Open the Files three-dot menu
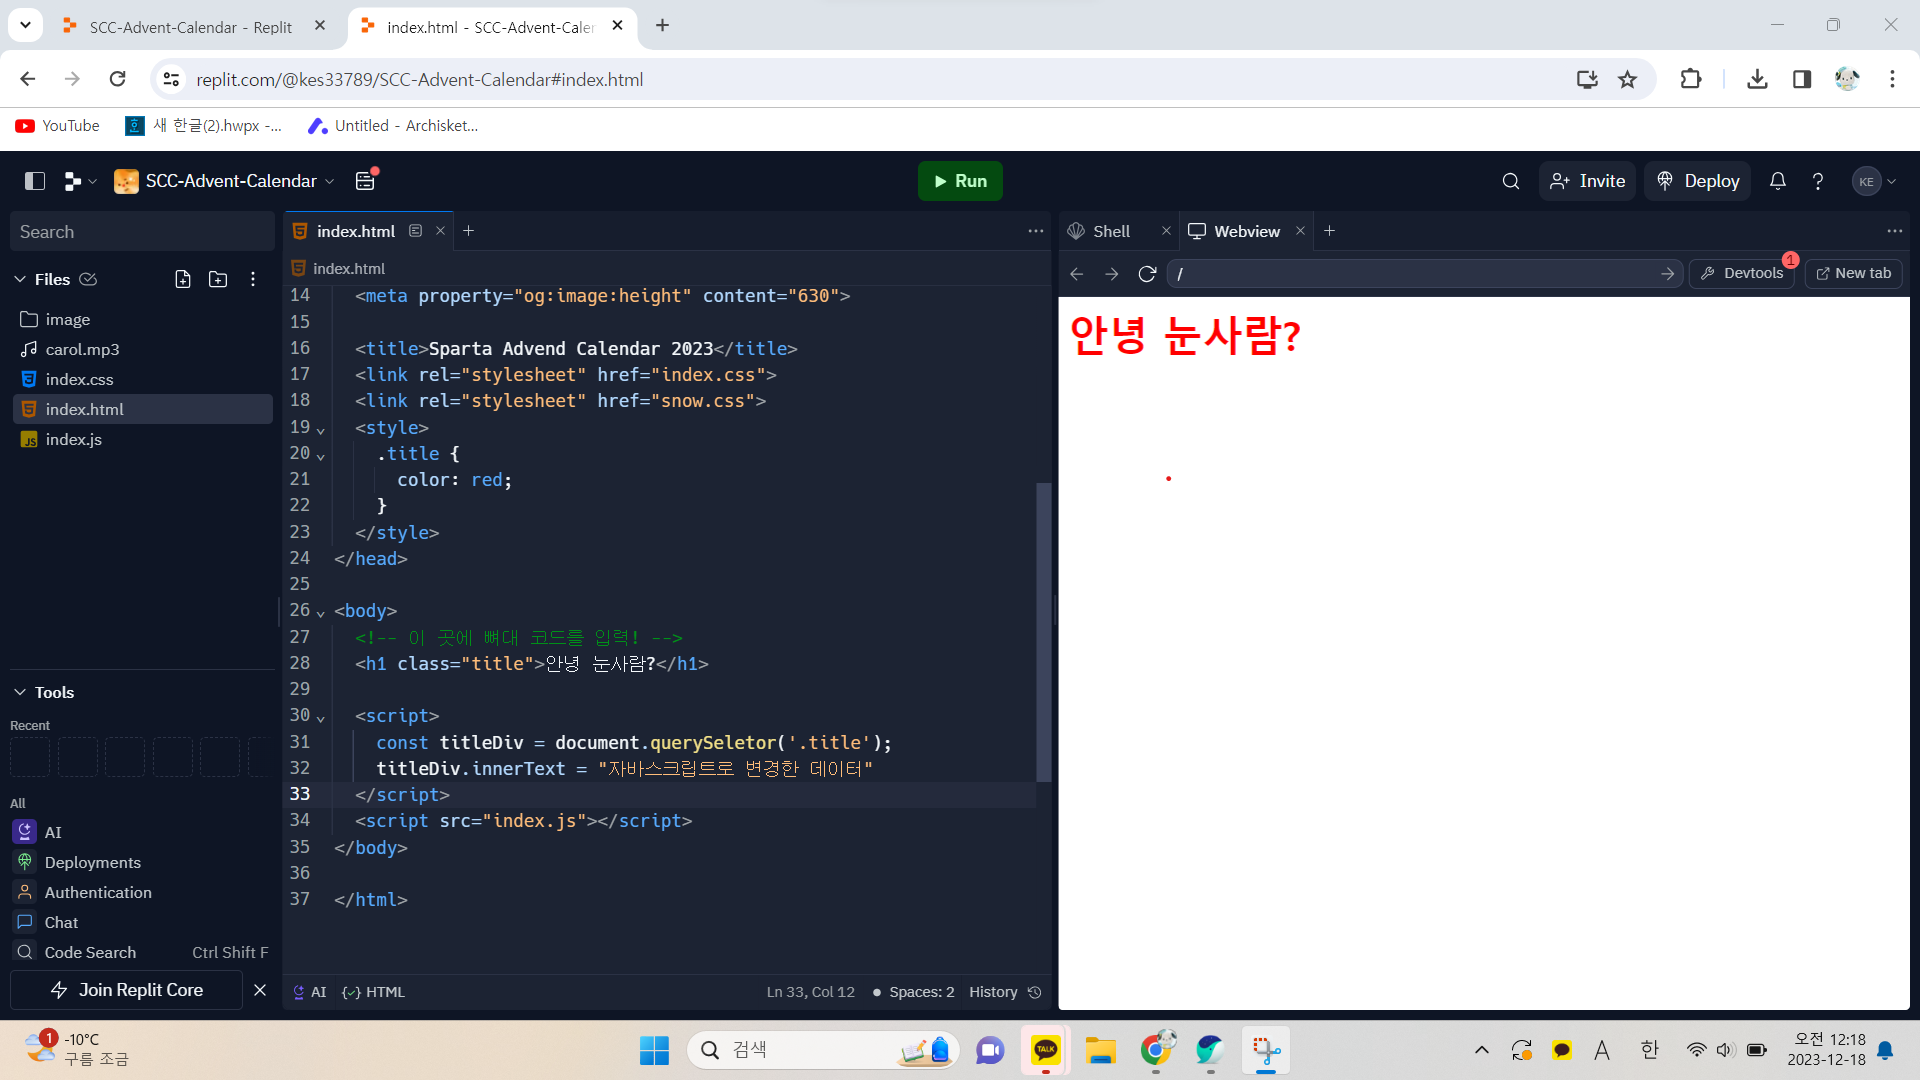 253,279
